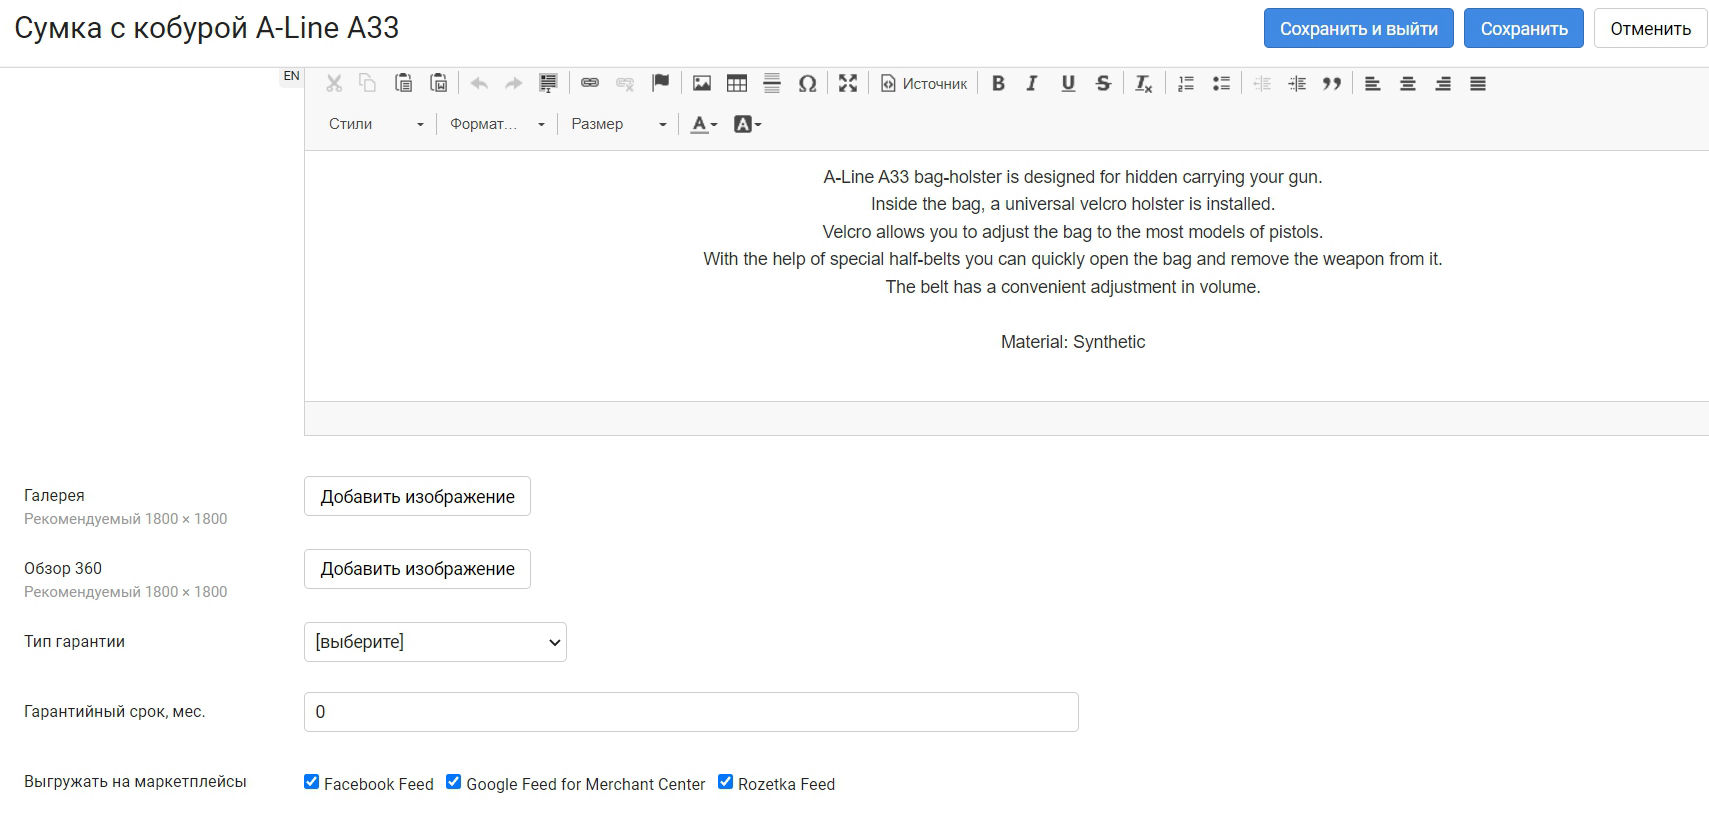Insert a hyperlink with the link icon

[590, 84]
